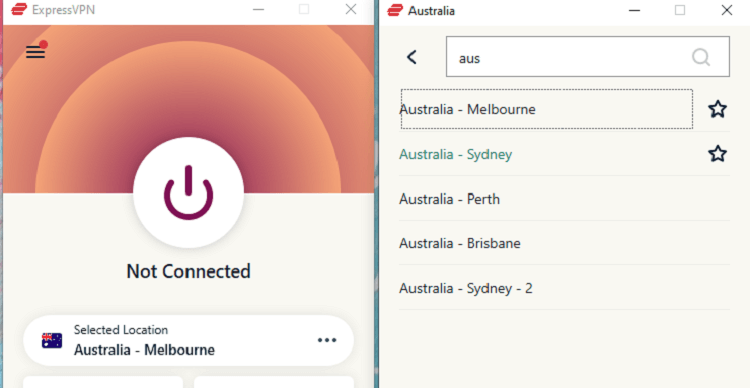
Task: Click the power connect button
Action: click(188, 192)
